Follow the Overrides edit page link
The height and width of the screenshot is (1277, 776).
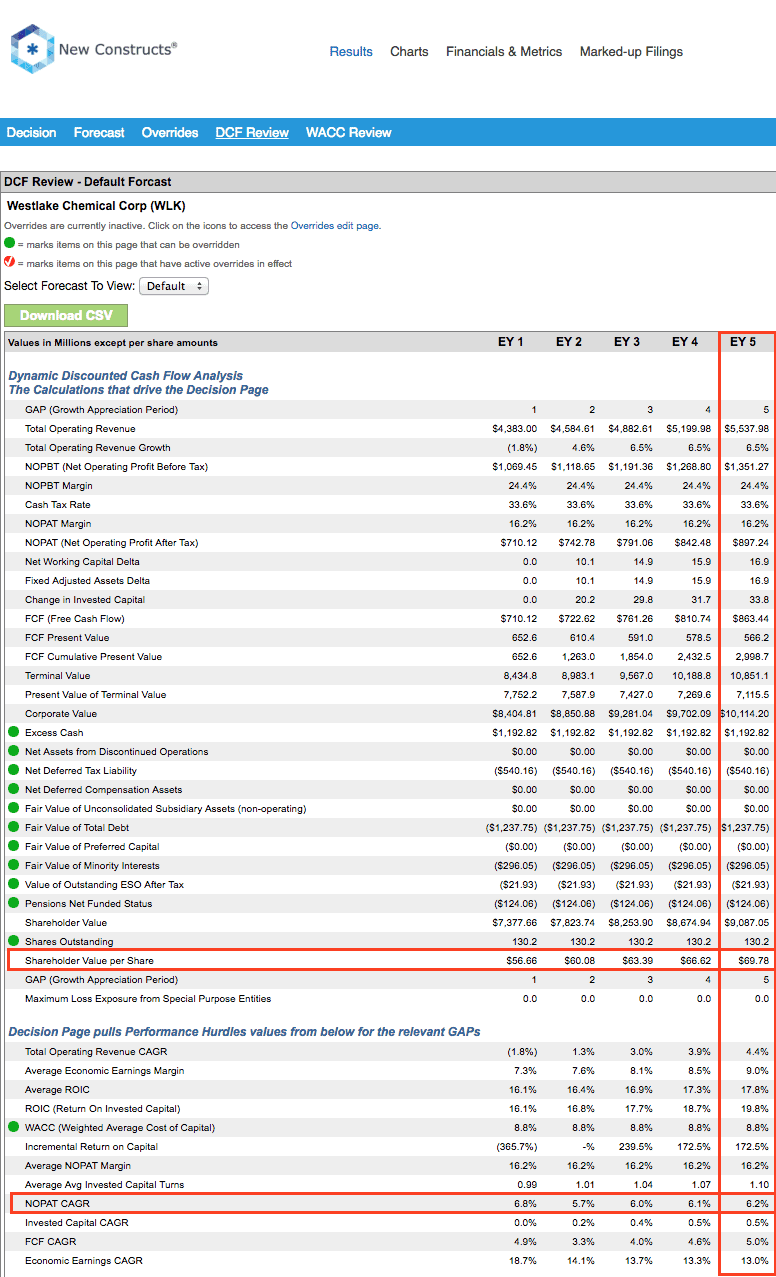click(335, 226)
